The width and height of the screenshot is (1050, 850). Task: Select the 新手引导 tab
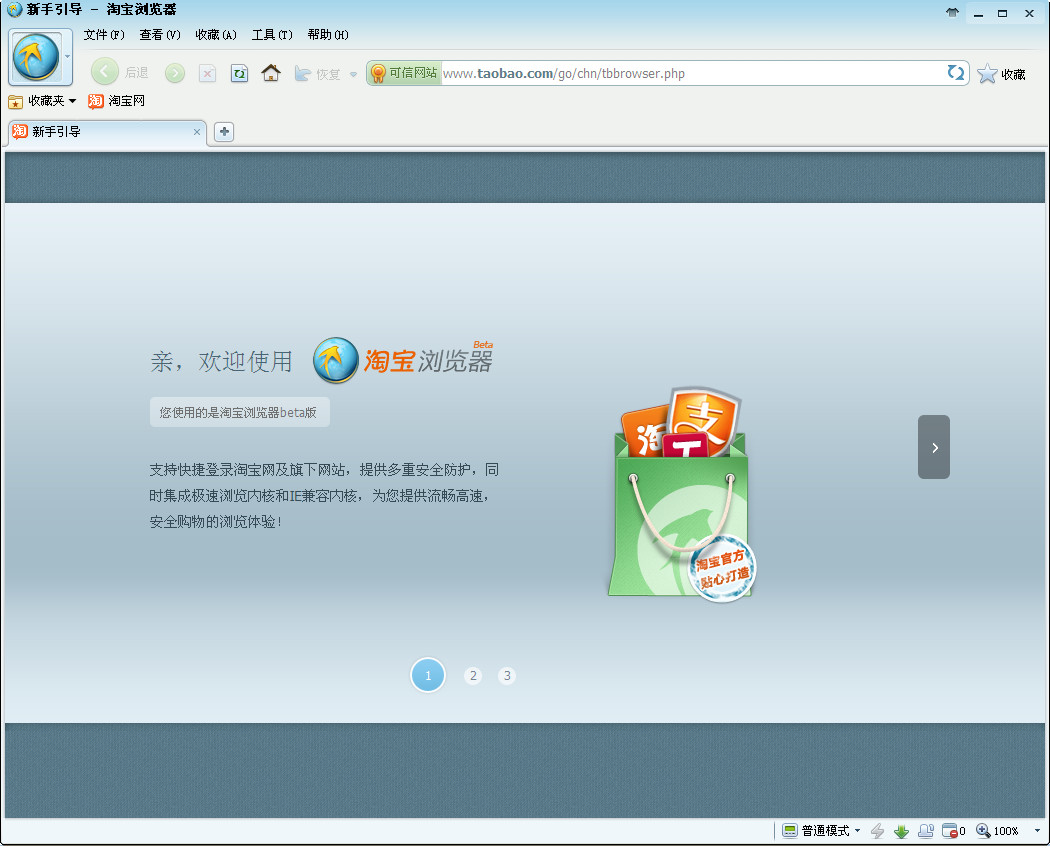pos(100,131)
